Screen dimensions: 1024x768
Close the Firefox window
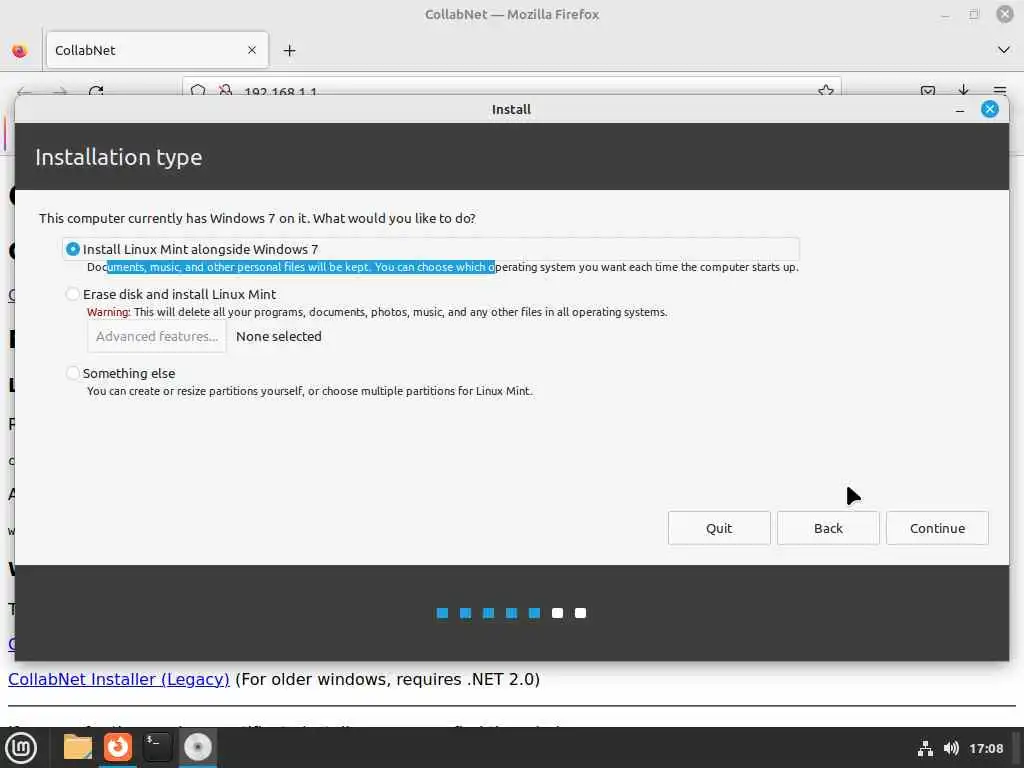pos(1005,14)
